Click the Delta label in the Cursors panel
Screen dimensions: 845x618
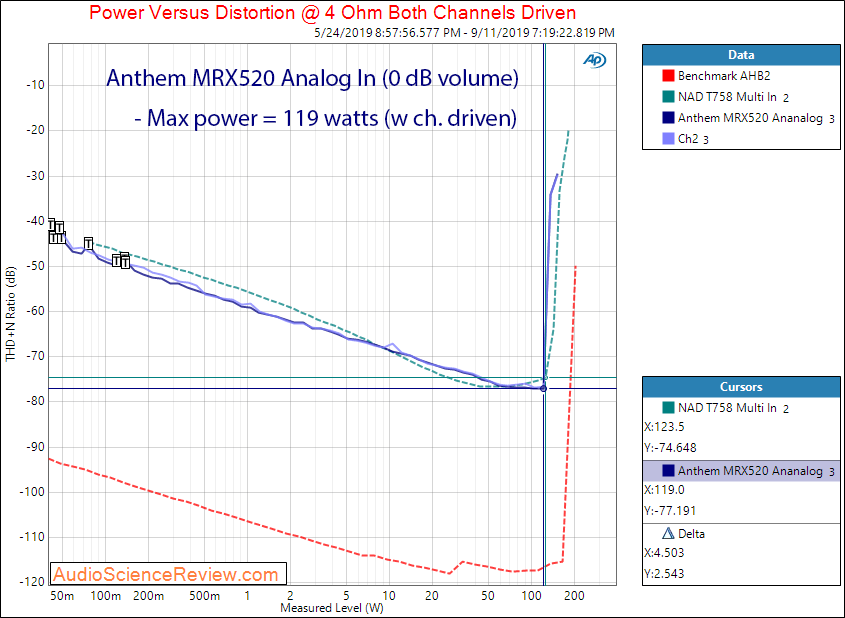pyautogui.click(x=691, y=534)
